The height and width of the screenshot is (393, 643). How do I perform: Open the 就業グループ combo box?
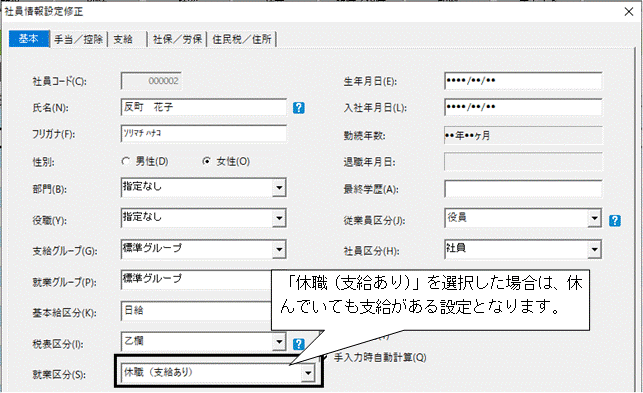196,279
